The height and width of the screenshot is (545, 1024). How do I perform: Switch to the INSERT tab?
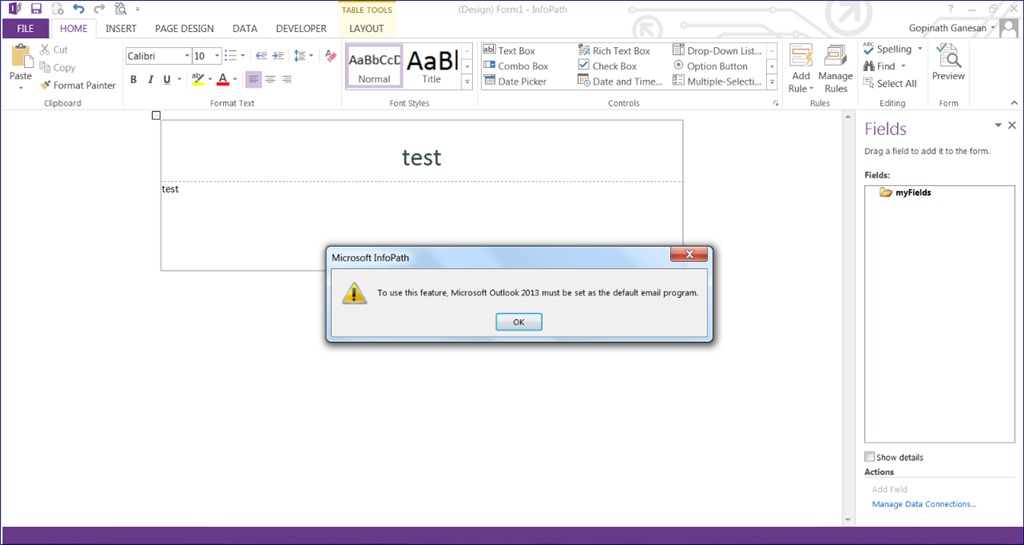[121, 29]
